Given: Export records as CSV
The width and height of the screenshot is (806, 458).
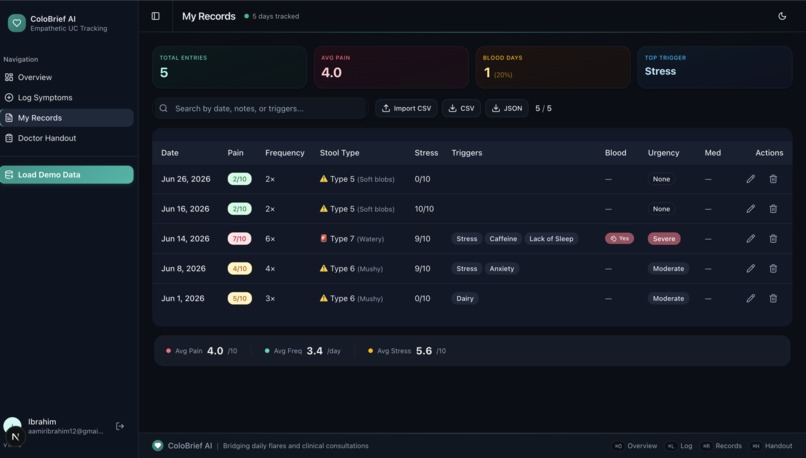Looking at the screenshot, I should (x=461, y=108).
